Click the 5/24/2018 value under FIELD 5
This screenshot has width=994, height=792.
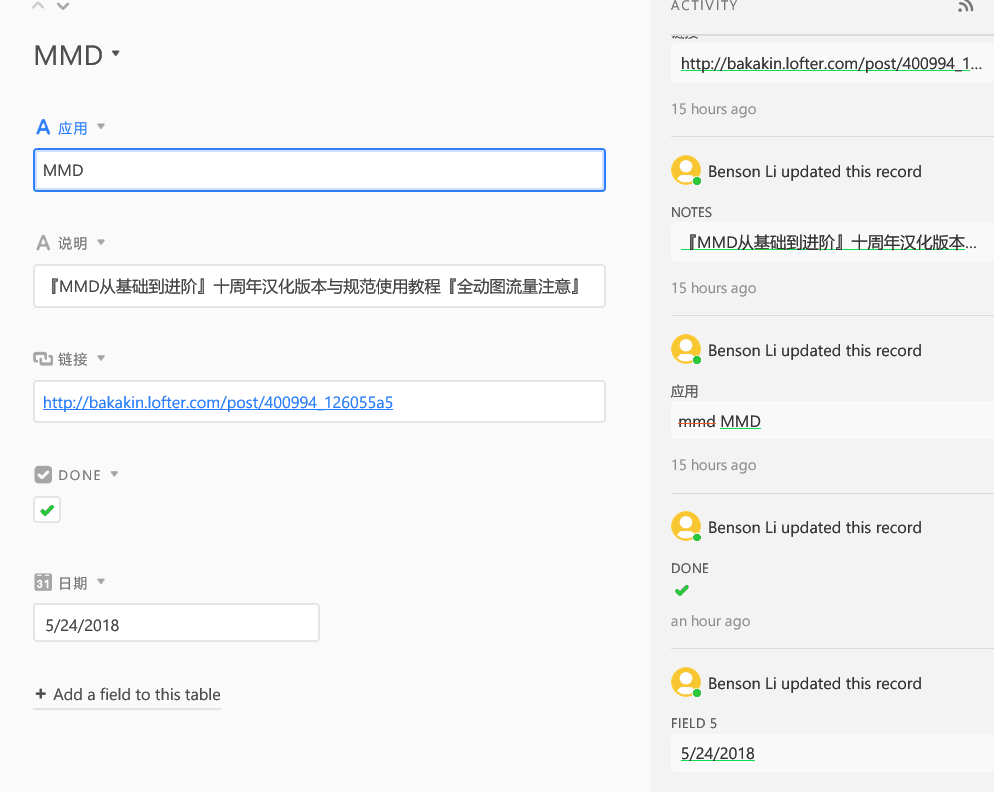tap(718, 753)
